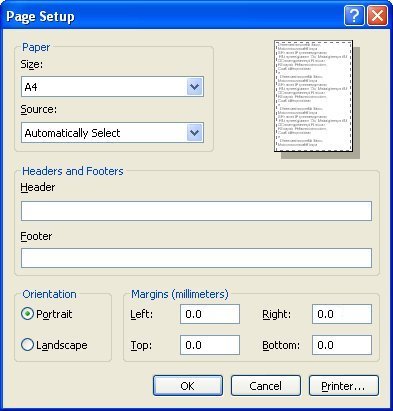The image size is (393, 411).
Task: Open the Printer... settings button
Action: point(344,386)
